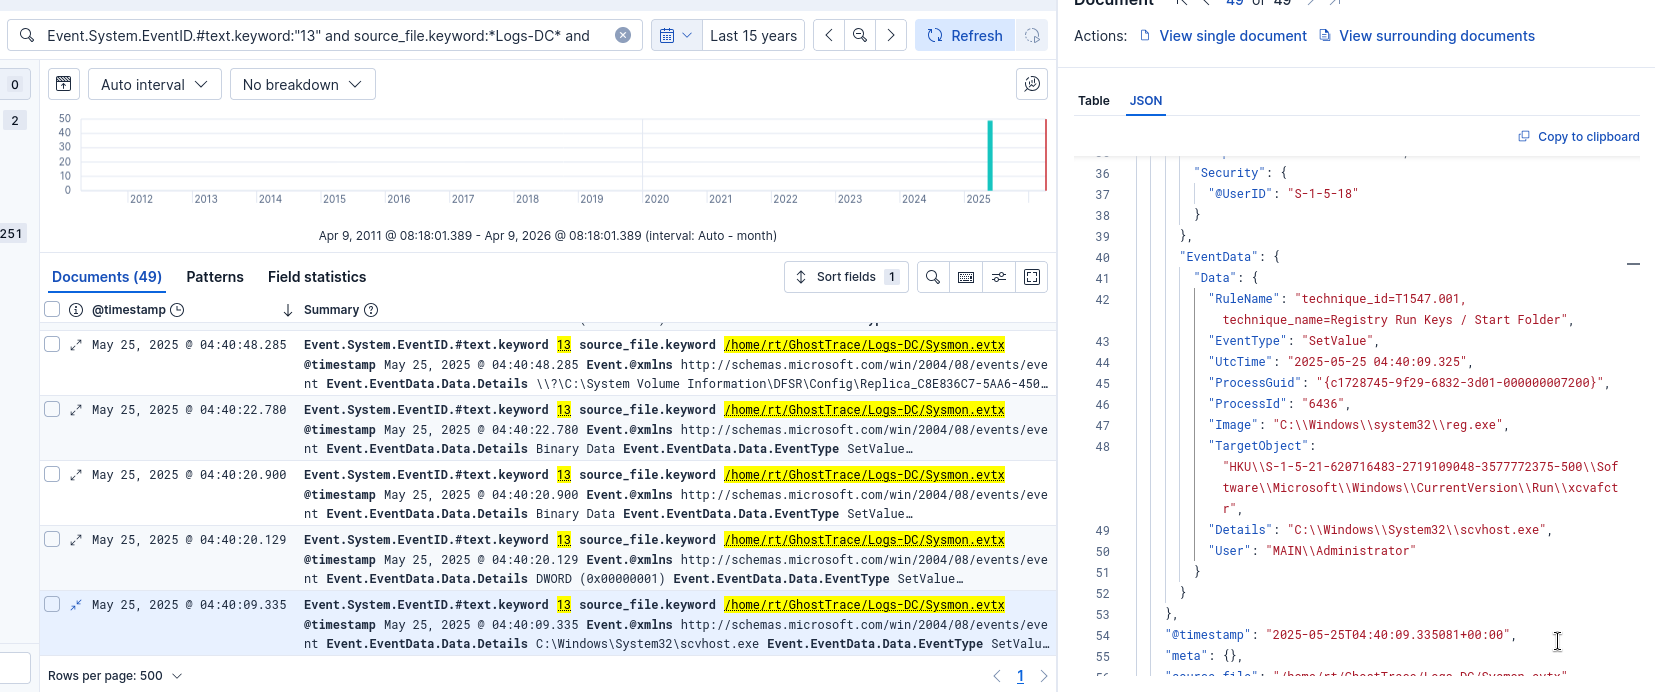
Task: Expand the document row at 04:40:20.900
Action: pyautogui.click(x=76, y=475)
